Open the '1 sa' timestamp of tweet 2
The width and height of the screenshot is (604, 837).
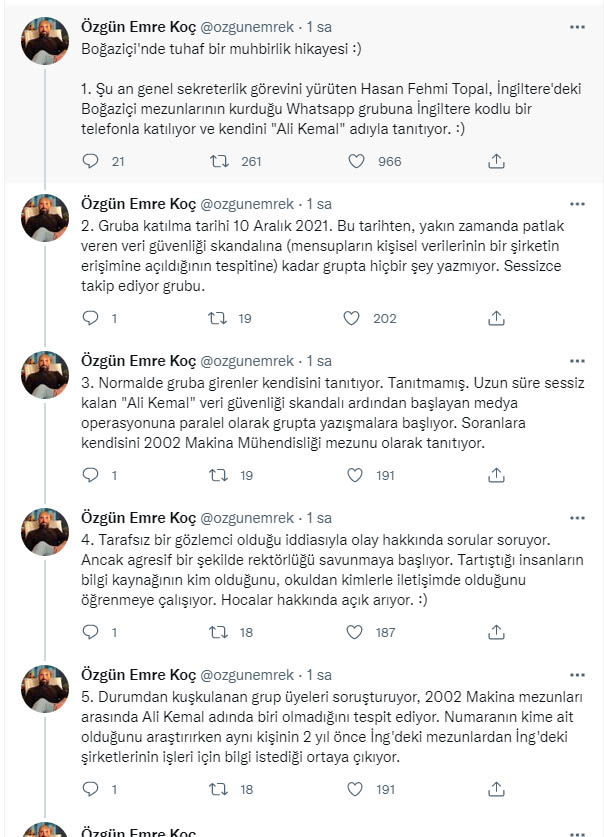click(x=319, y=204)
